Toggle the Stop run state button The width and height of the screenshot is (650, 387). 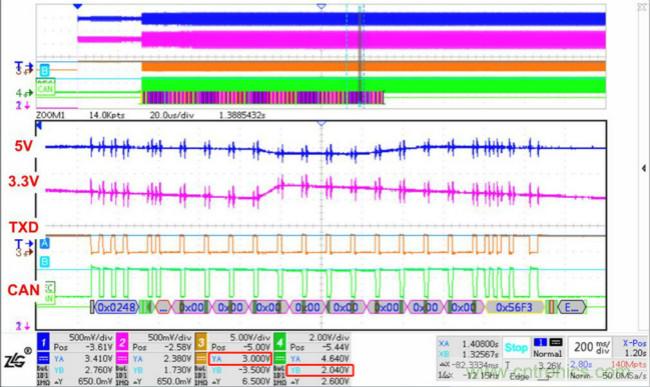pyautogui.click(x=516, y=348)
